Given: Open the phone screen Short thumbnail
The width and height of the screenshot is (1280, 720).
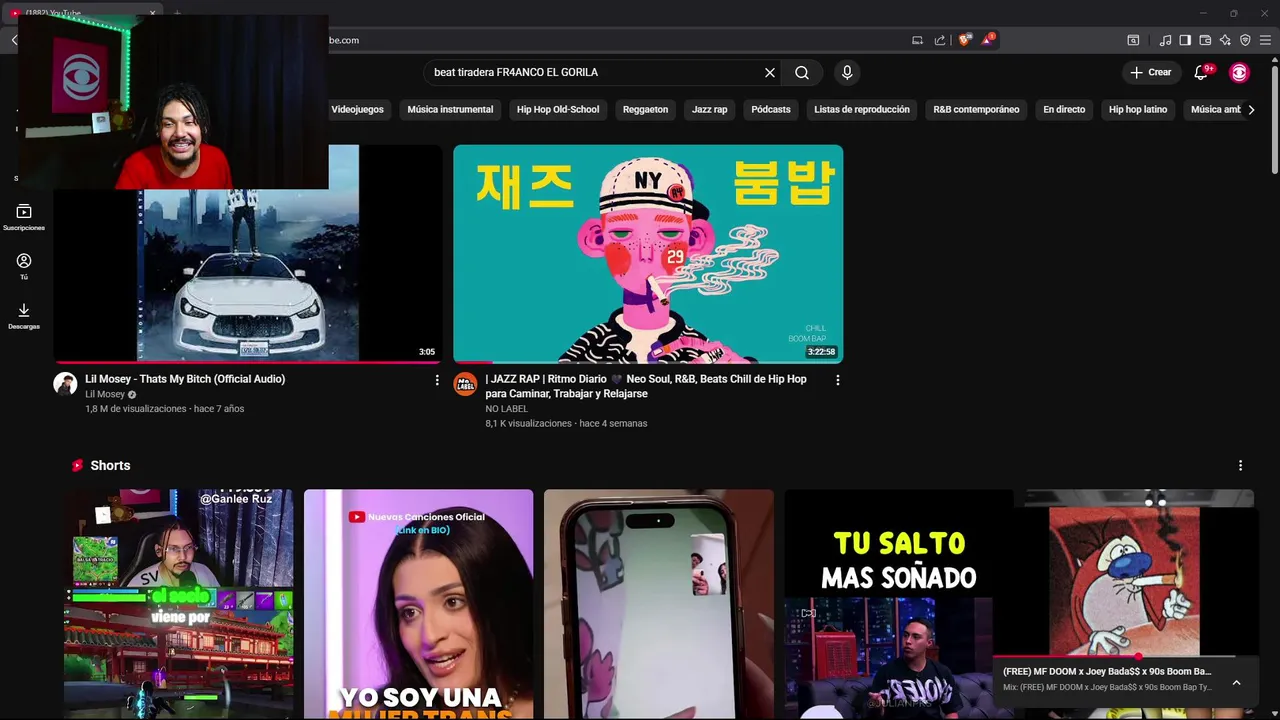Looking at the screenshot, I should coord(658,604).
